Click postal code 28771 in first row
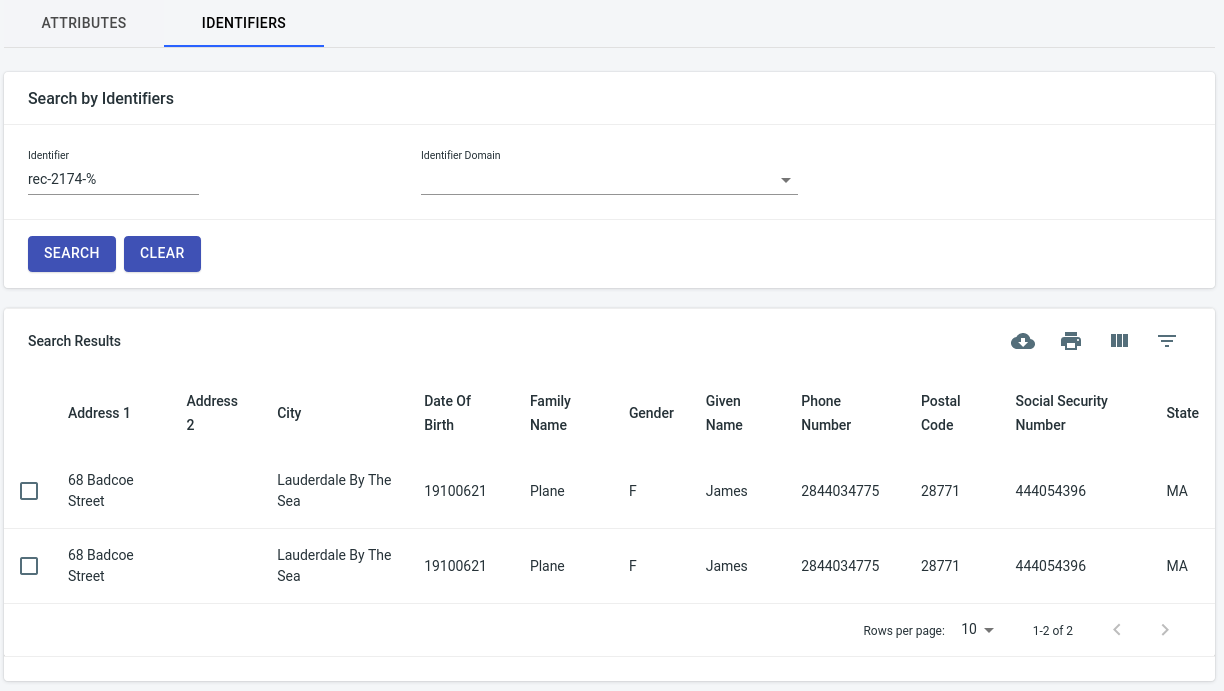1224x691 pixels. (940, 491)
